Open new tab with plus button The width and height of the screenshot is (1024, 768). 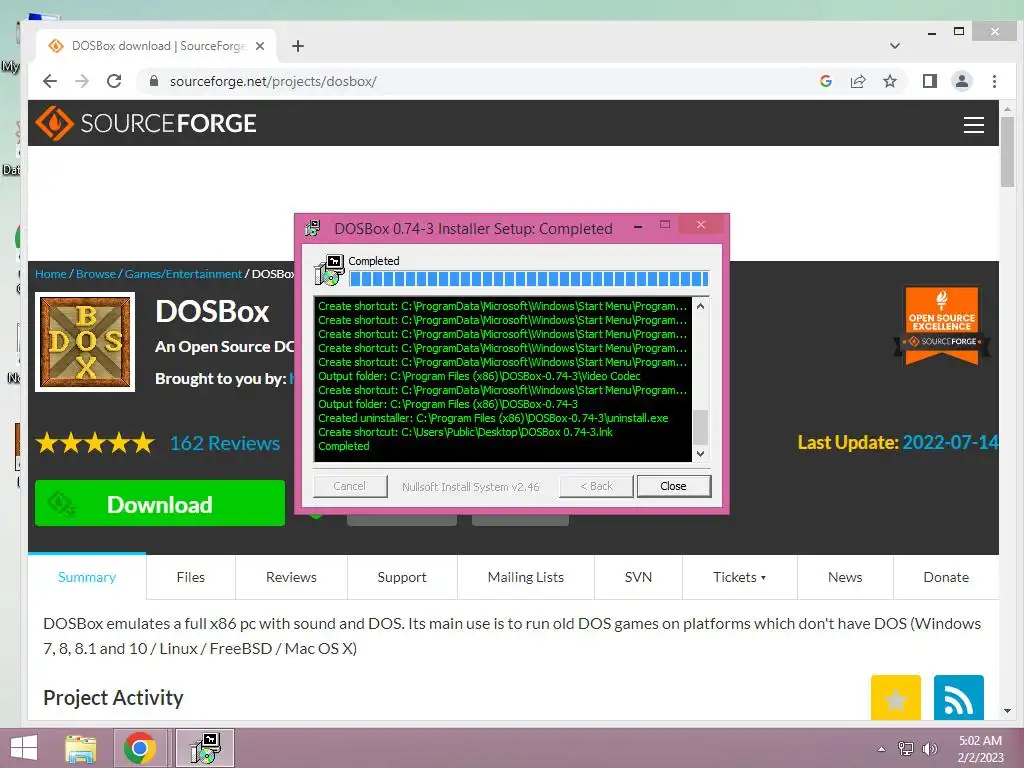(298, 46)
